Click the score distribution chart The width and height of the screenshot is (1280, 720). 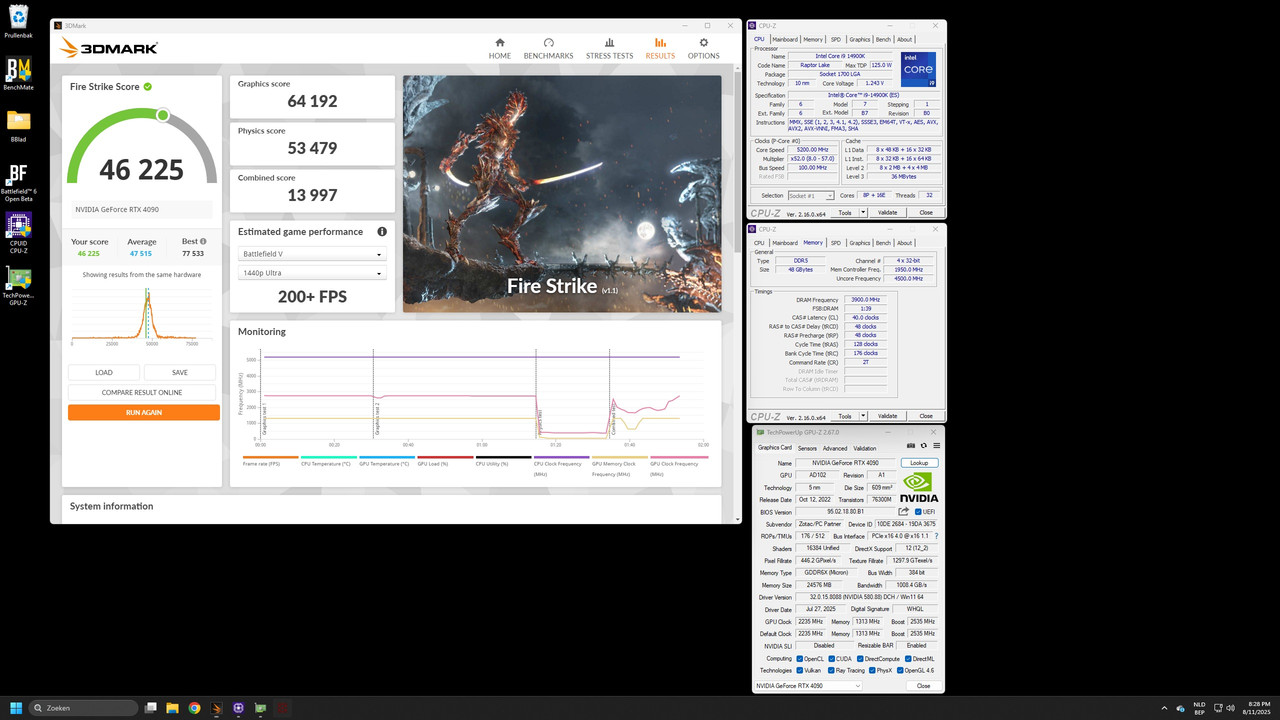pyautogui.click(x=142, y=318)
